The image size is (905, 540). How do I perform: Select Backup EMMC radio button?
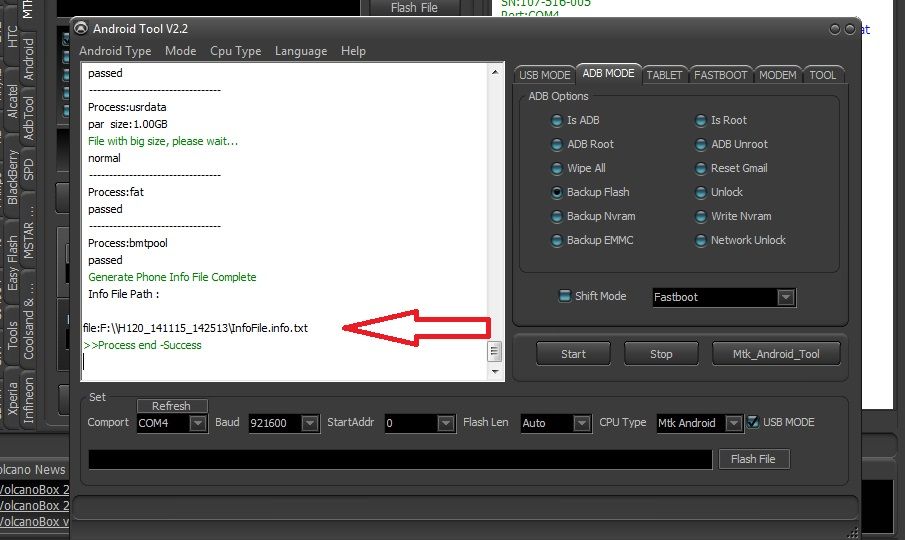pyautogui.click(x=556, y=241)
